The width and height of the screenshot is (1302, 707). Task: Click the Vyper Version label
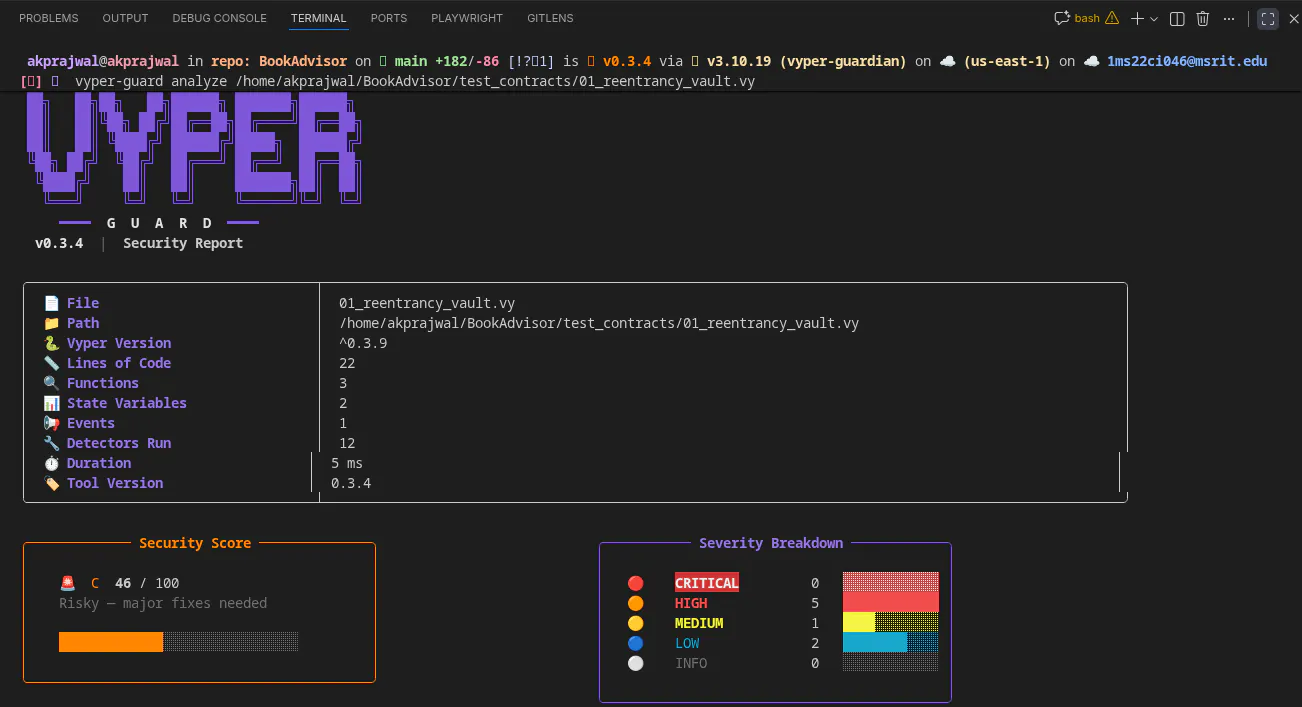119,343
